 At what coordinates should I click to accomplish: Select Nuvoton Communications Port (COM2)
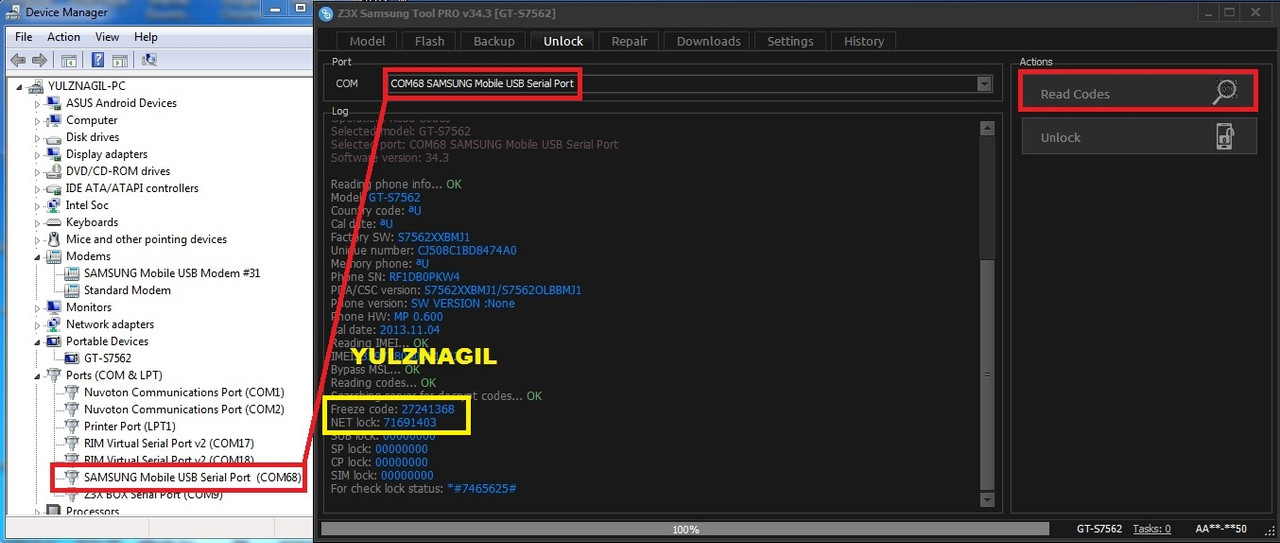(x=184, y=409)
